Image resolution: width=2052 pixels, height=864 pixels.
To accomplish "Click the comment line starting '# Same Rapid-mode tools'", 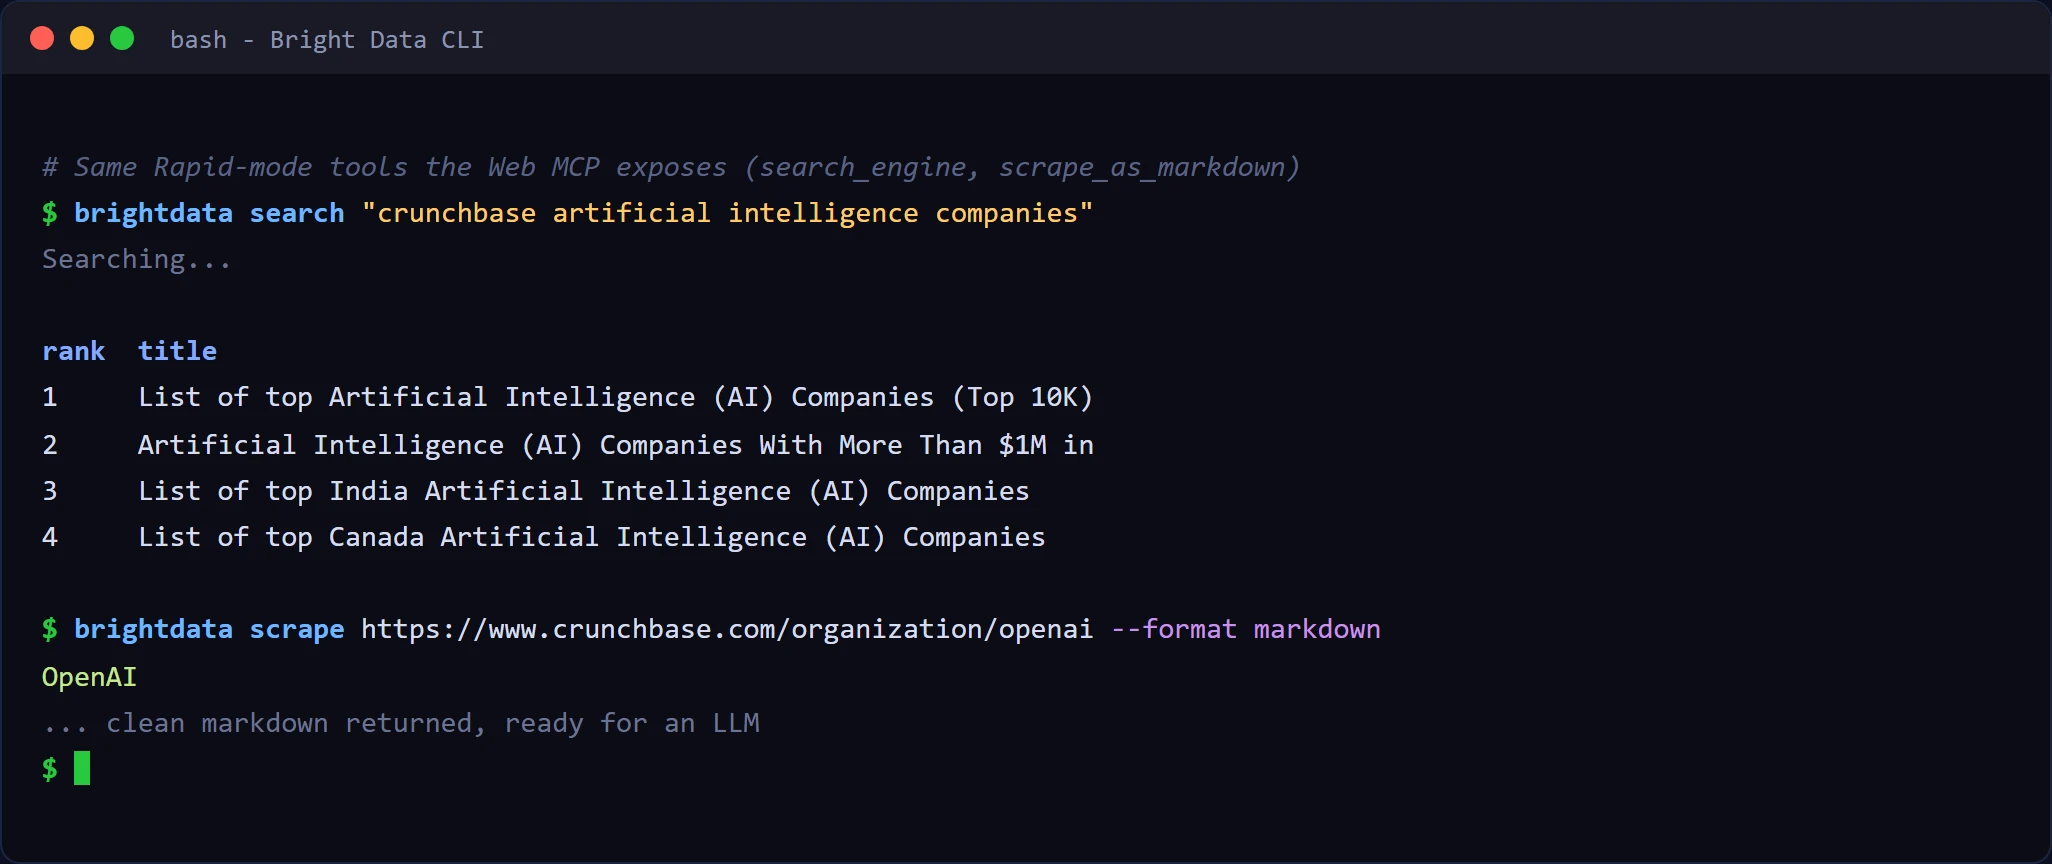I will (x=671, y=167).
